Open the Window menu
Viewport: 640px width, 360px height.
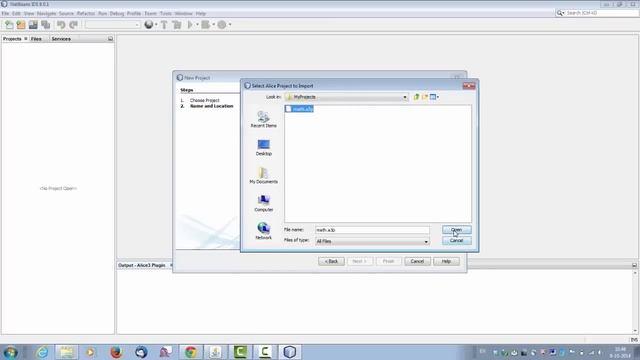pos(184,13)
